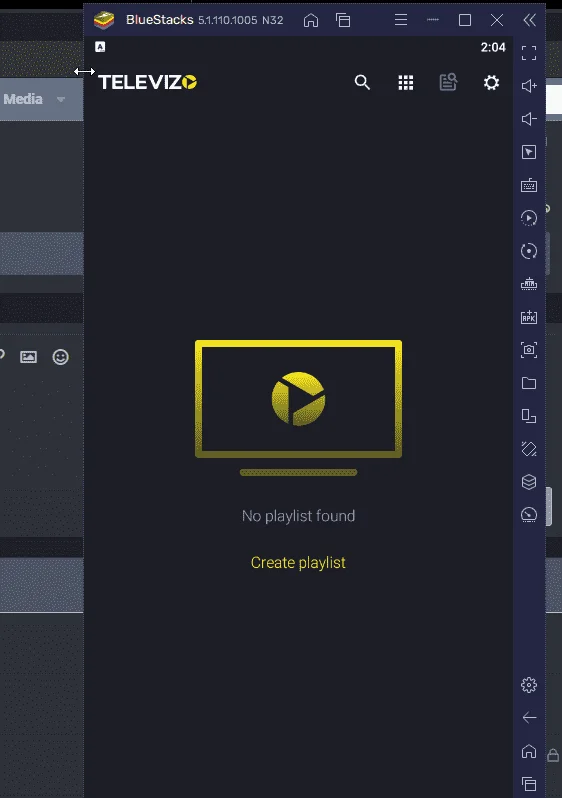Rotate the screen using sidebar icon
Screen dimensions: 562x798
(x=529, y=448)
